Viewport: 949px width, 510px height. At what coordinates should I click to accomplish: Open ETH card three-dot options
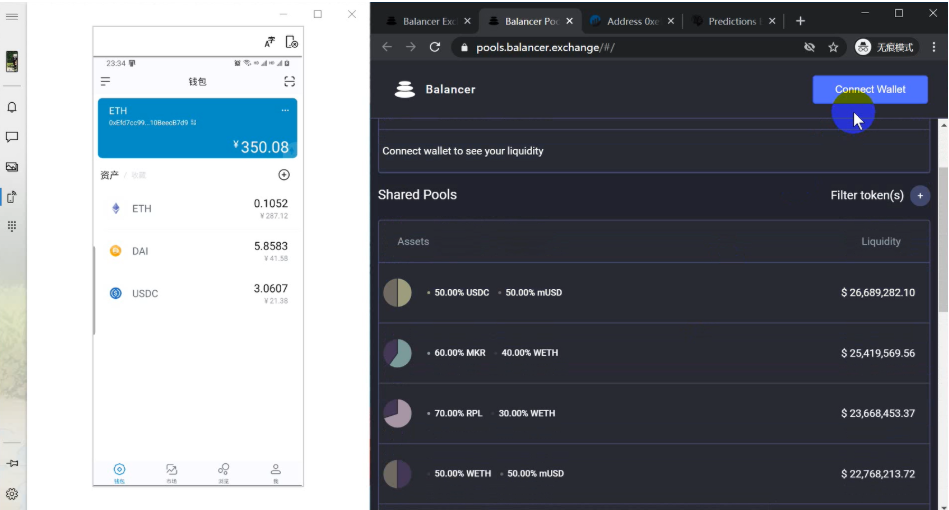click(285, 110)
